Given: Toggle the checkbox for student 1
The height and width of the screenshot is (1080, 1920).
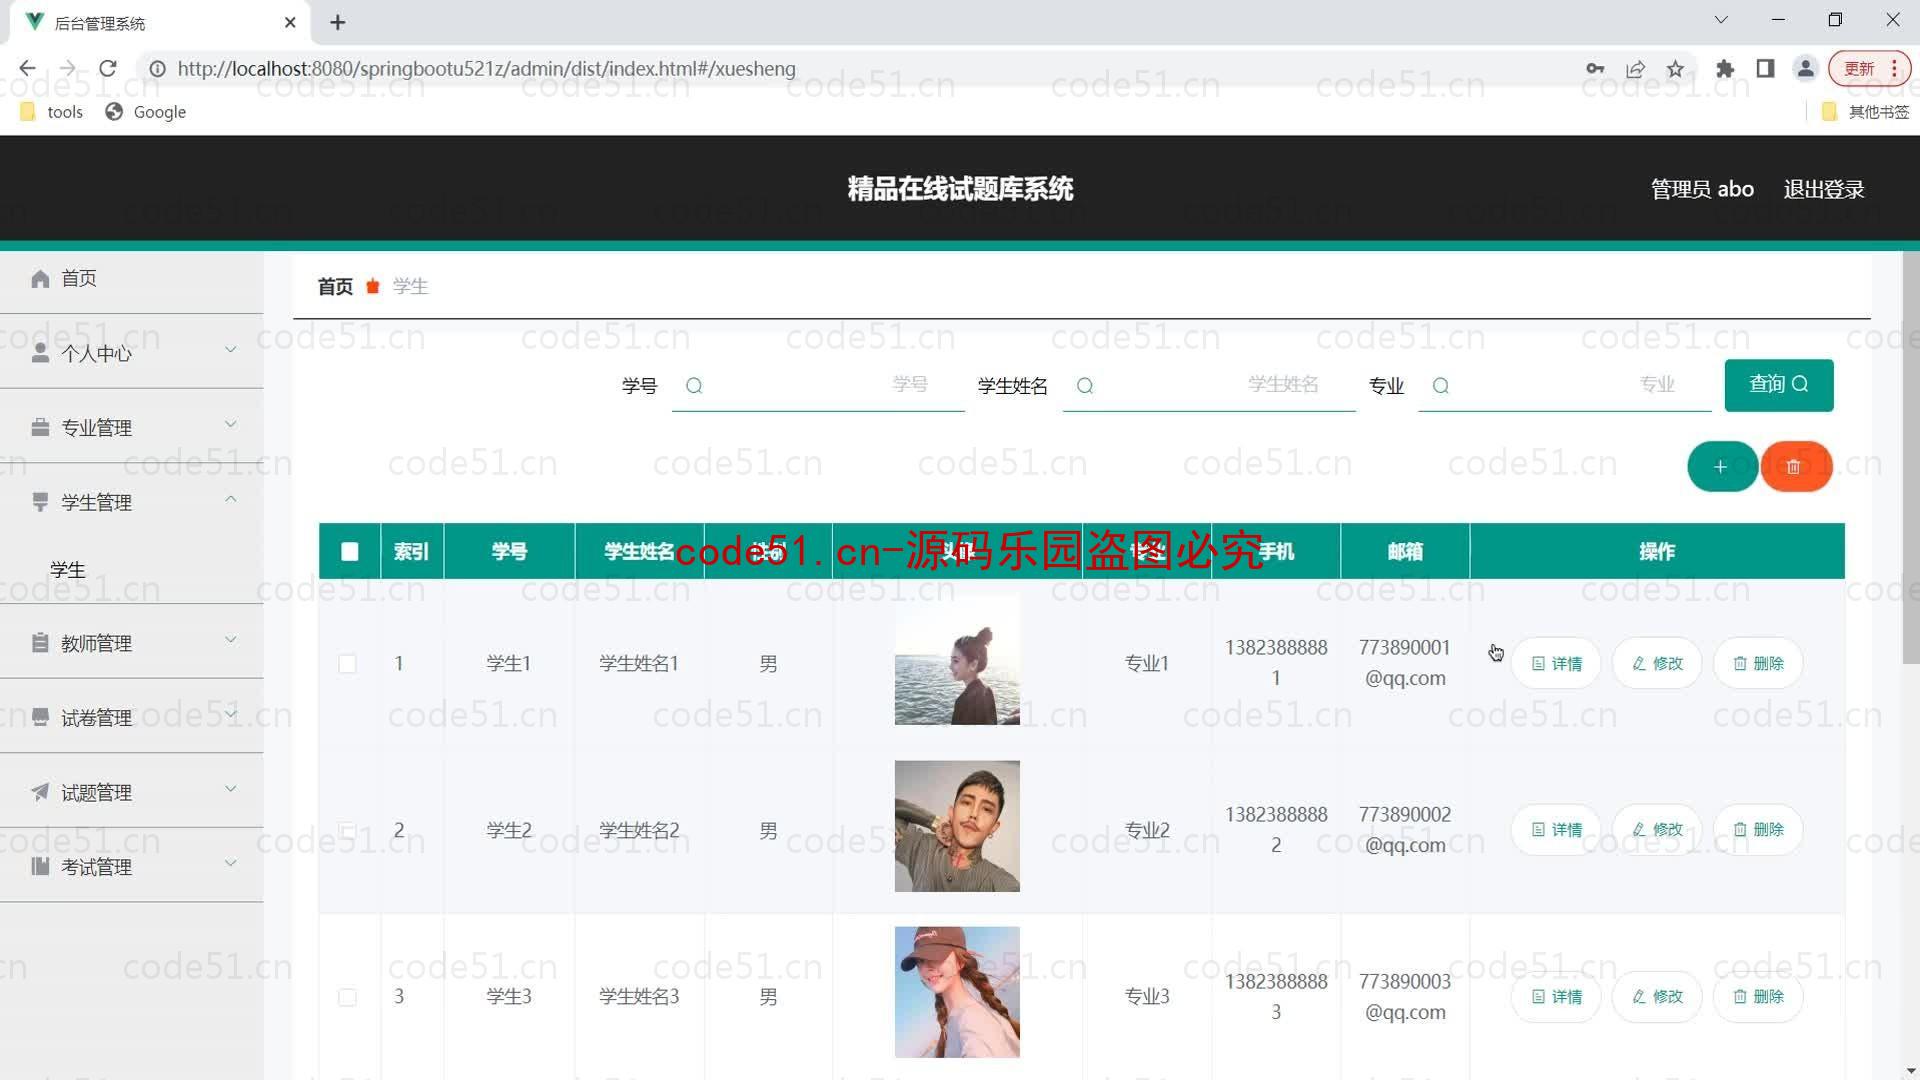Looking at the screenshot, I should 348,663.
